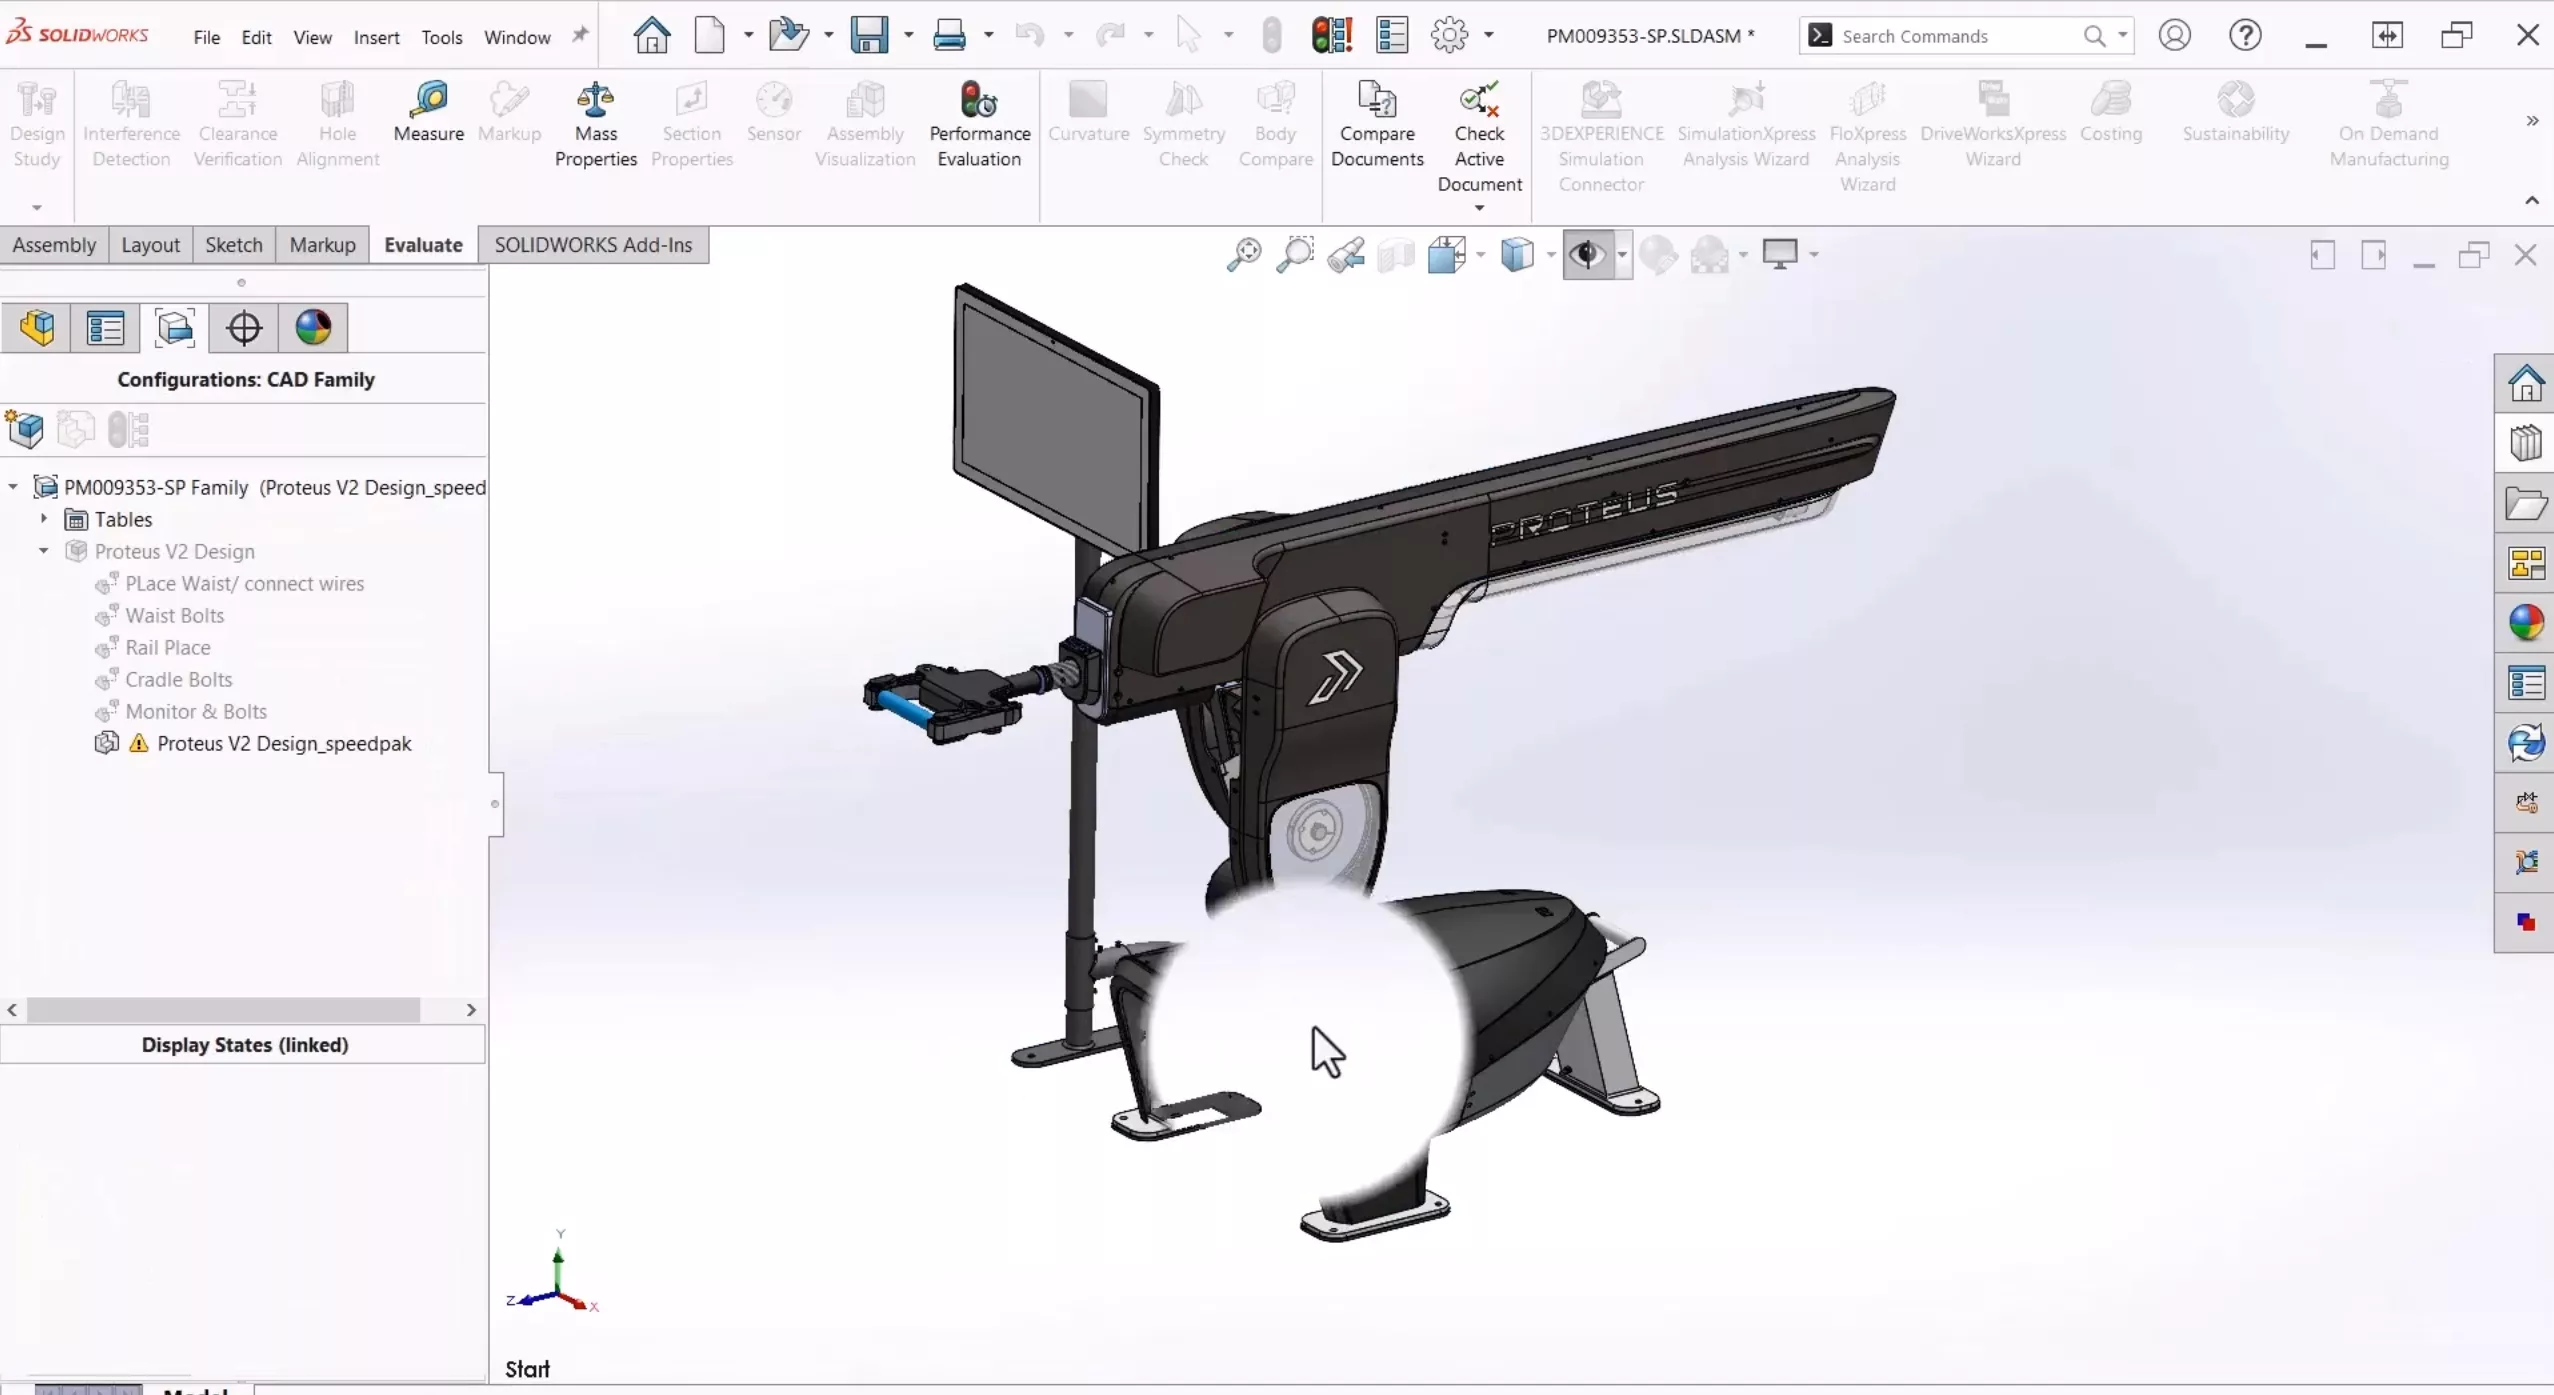Image resolution: width=2554 pixels, height=1395 pixels.
Task: Click the Display States (linked) header
Action: click(244, 1044)
